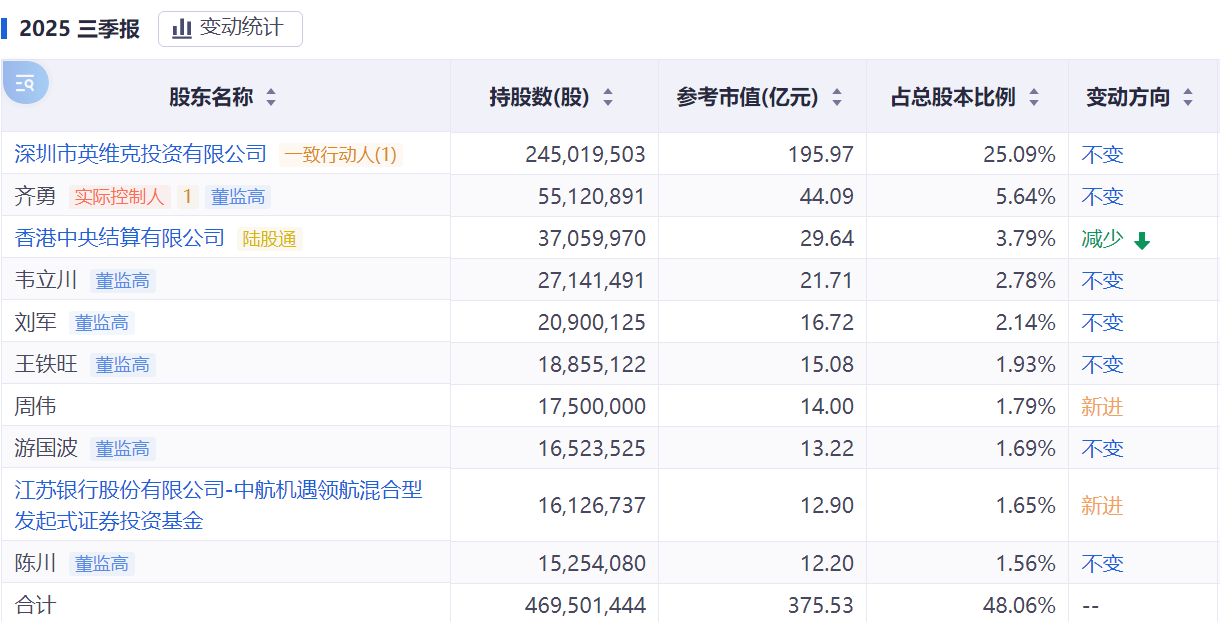Sort by 持股数(股) column arrows

click(x=608, y=97)
